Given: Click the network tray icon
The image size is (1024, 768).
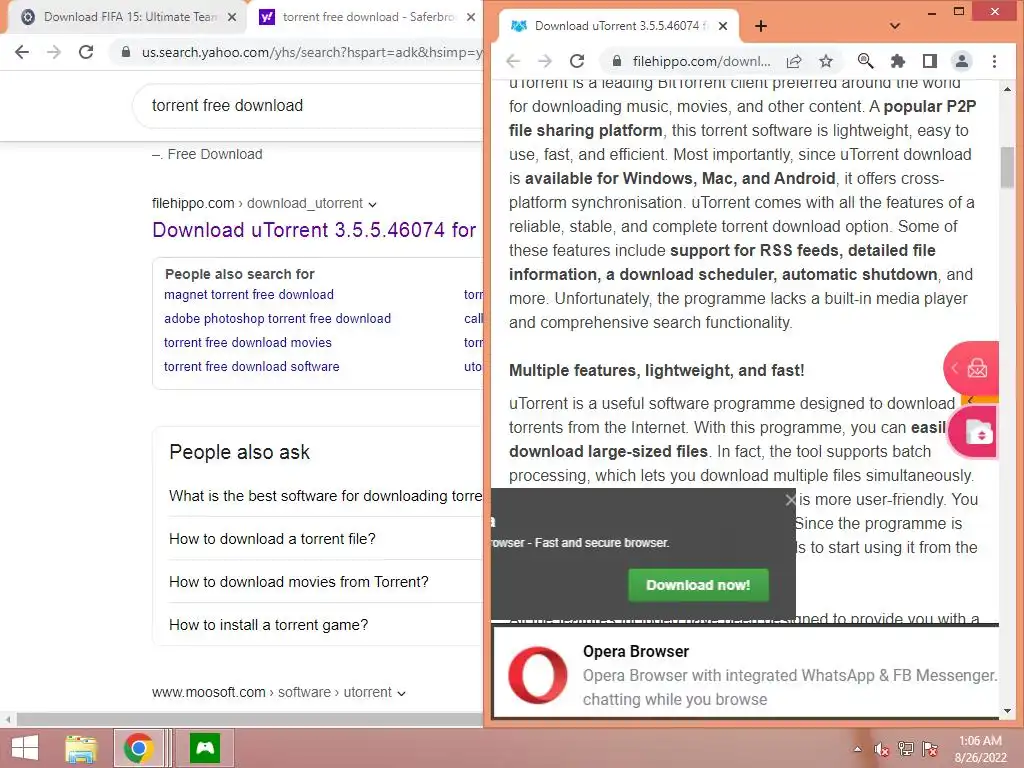Looking at the screenshot, I should (906, 749).
